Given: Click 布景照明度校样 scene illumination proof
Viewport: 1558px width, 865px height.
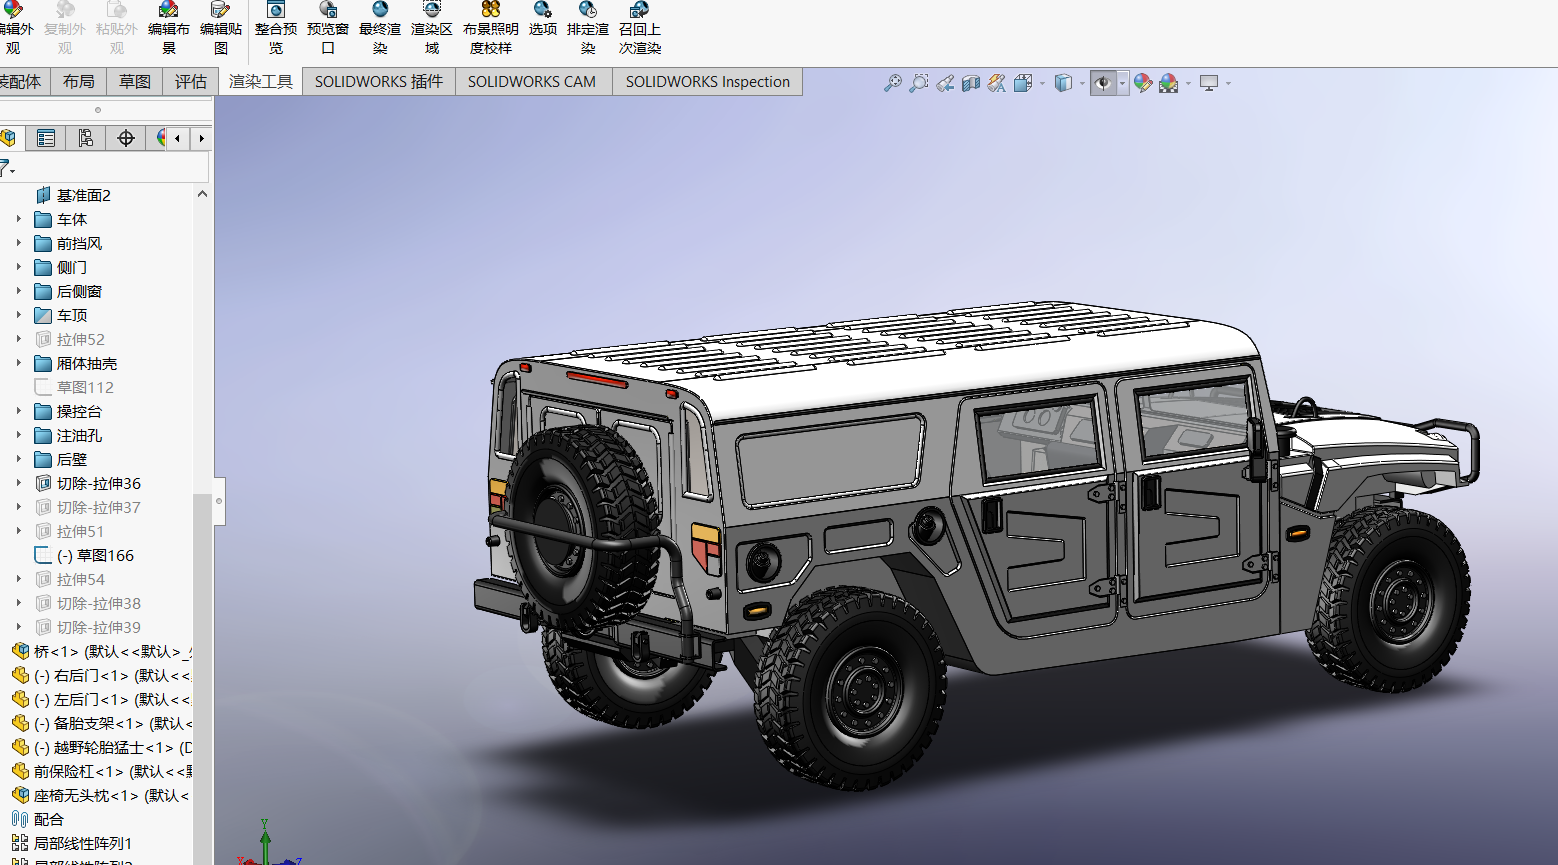Looking at the screenshot, I should (491, 28).
